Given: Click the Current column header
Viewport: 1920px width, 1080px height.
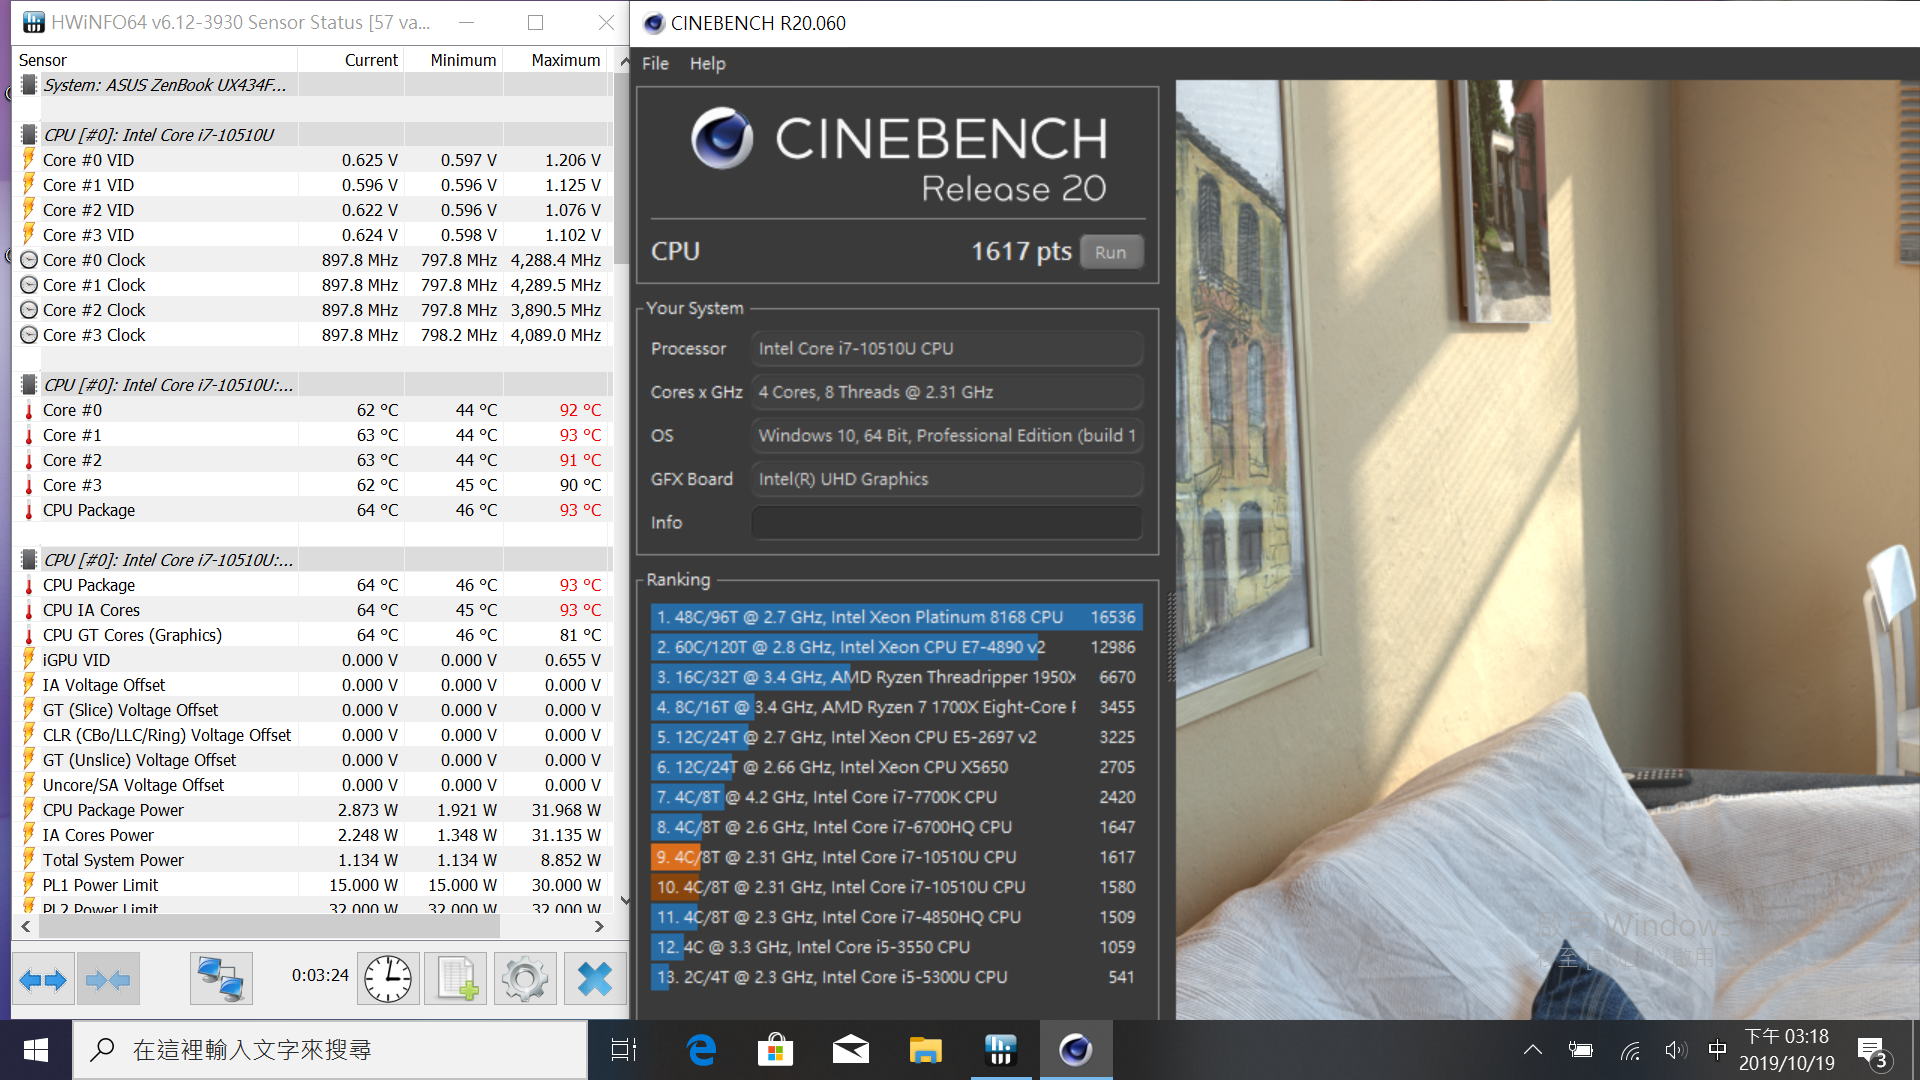Looking at the screenshot, I should pos(351,60).
